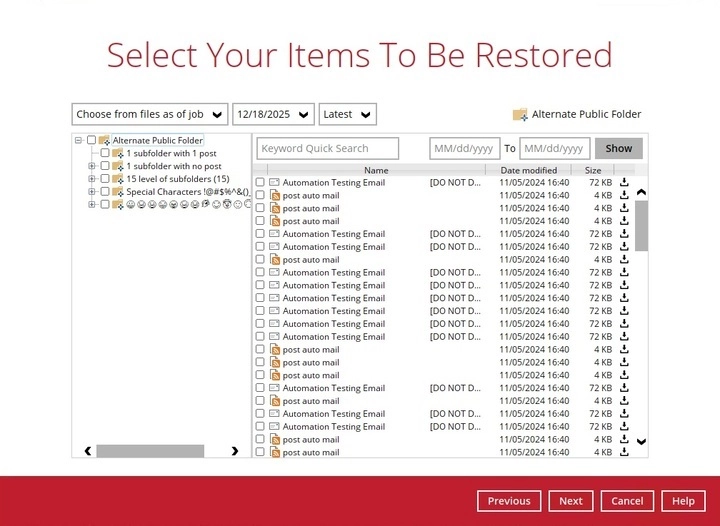Open Help from the bottom bar

pos(683,501)
